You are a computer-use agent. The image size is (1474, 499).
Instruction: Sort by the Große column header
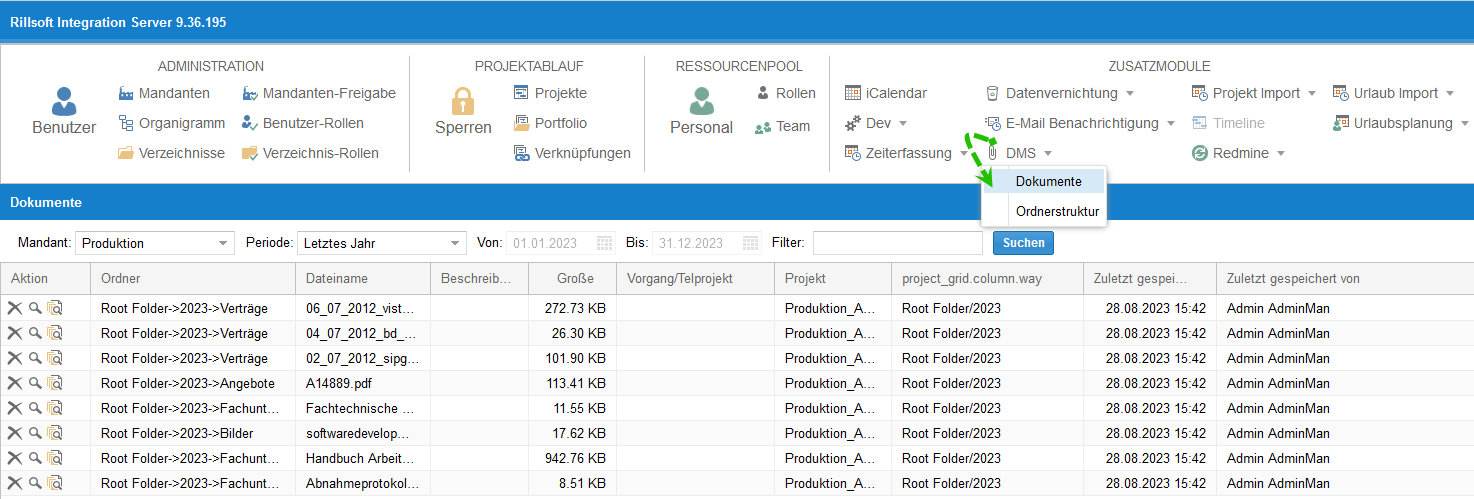(x=572, y=279)
